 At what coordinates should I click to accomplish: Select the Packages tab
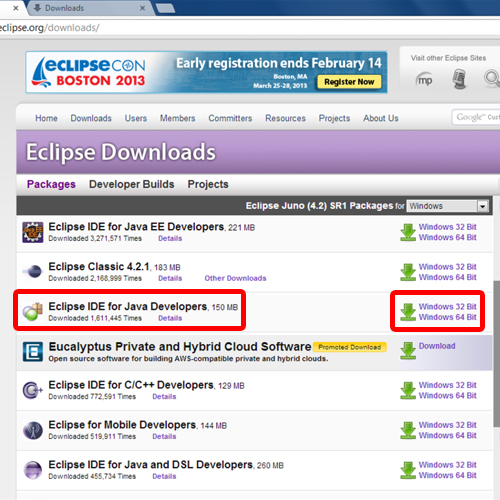[51, 184]
